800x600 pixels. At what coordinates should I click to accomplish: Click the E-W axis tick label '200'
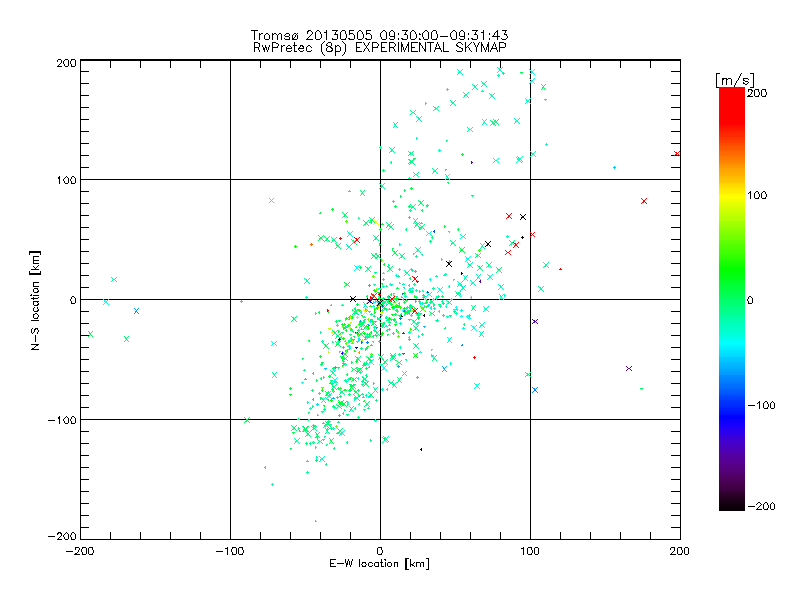680,551
